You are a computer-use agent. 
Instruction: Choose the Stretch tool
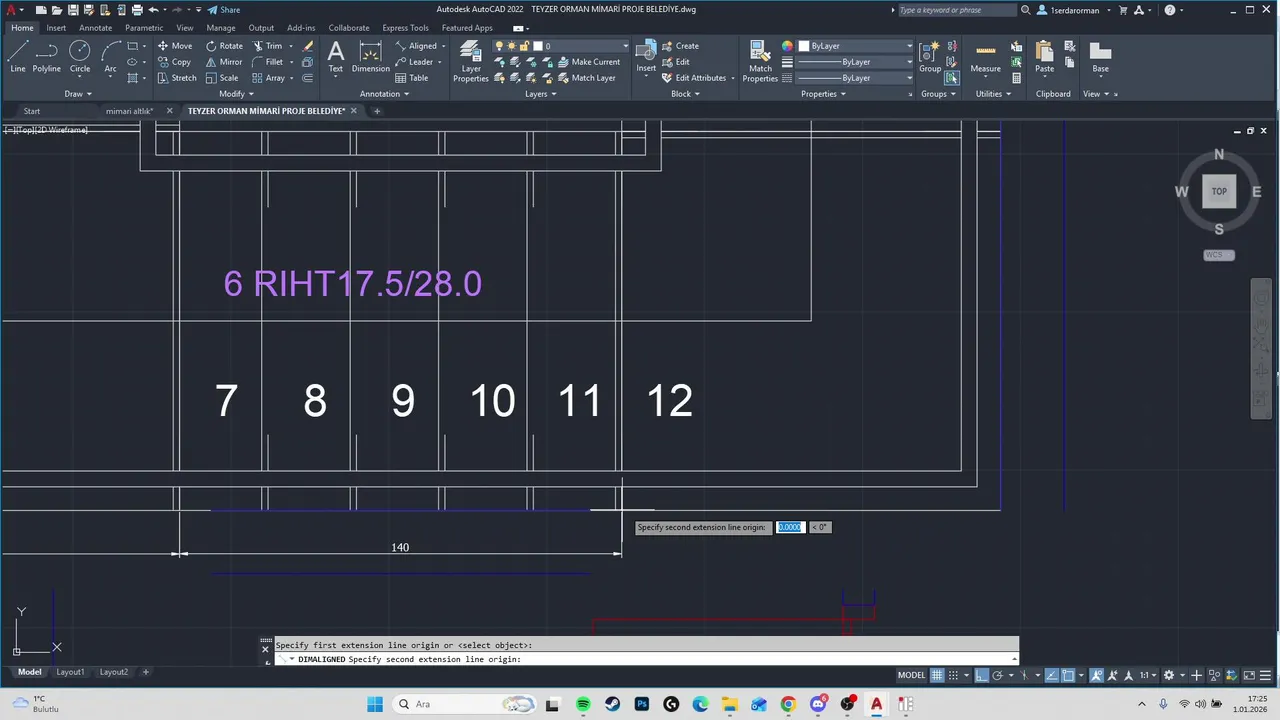[177, 78]
